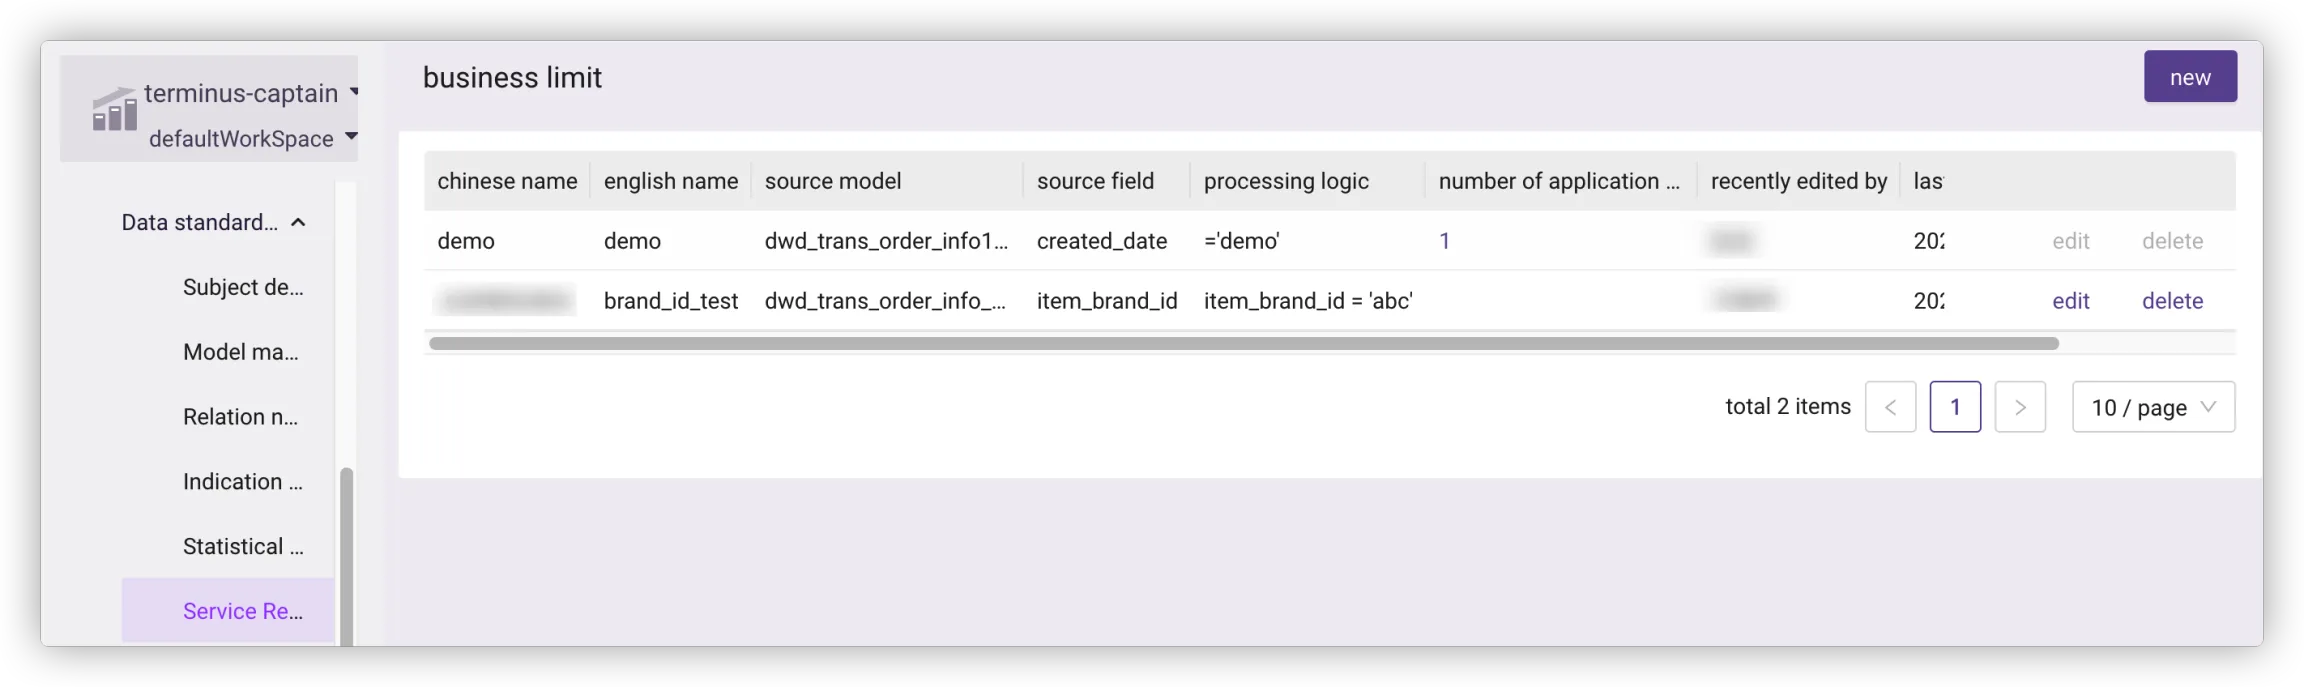Go to previous page arrow
The height and width of the screenshot is (687, 2304).
coord(1890,407)
